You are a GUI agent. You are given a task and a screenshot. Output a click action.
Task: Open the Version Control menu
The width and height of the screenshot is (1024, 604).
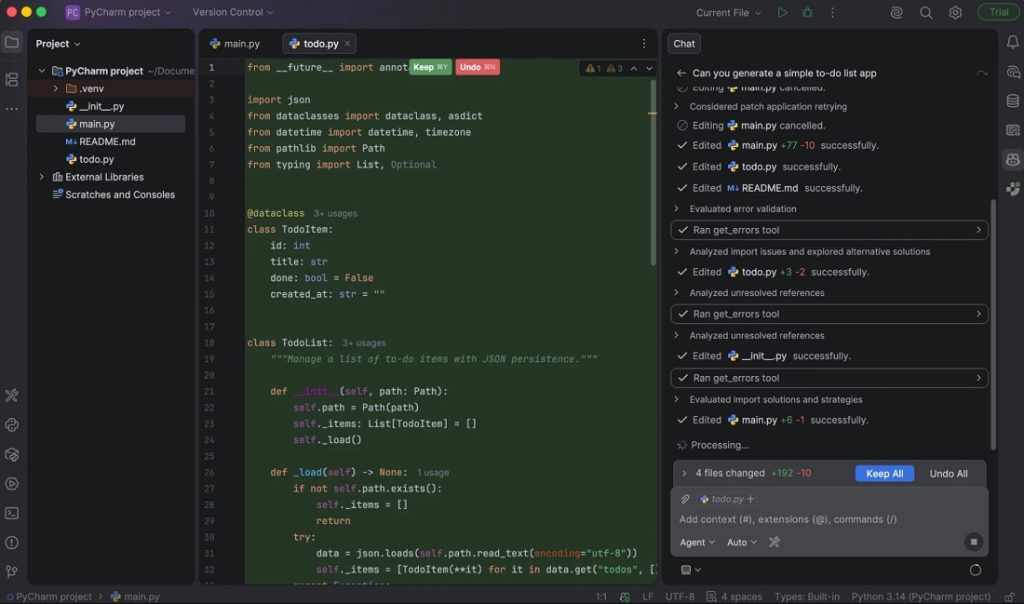[x=232, y=12]
